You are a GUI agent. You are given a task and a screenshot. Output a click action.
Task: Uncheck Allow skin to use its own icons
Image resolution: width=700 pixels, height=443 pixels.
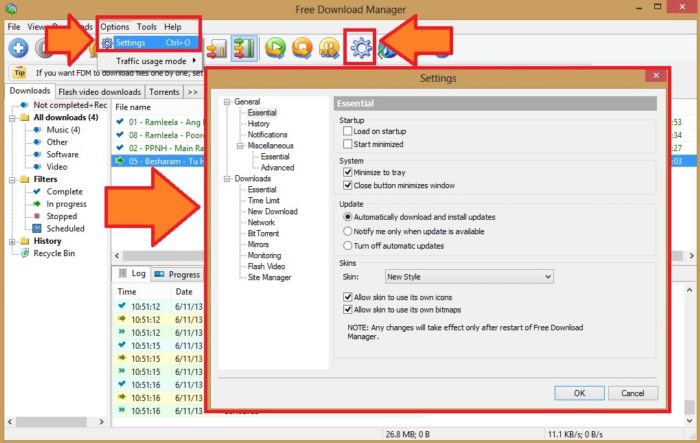coord(347,297)
